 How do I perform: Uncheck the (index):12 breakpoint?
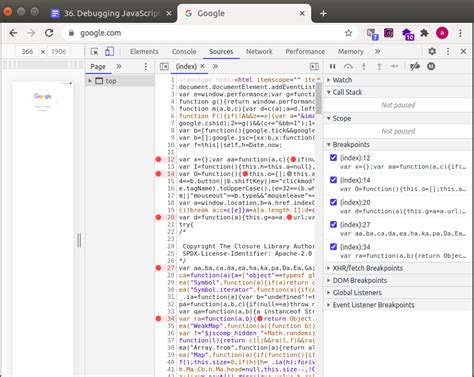click(333, 157)
